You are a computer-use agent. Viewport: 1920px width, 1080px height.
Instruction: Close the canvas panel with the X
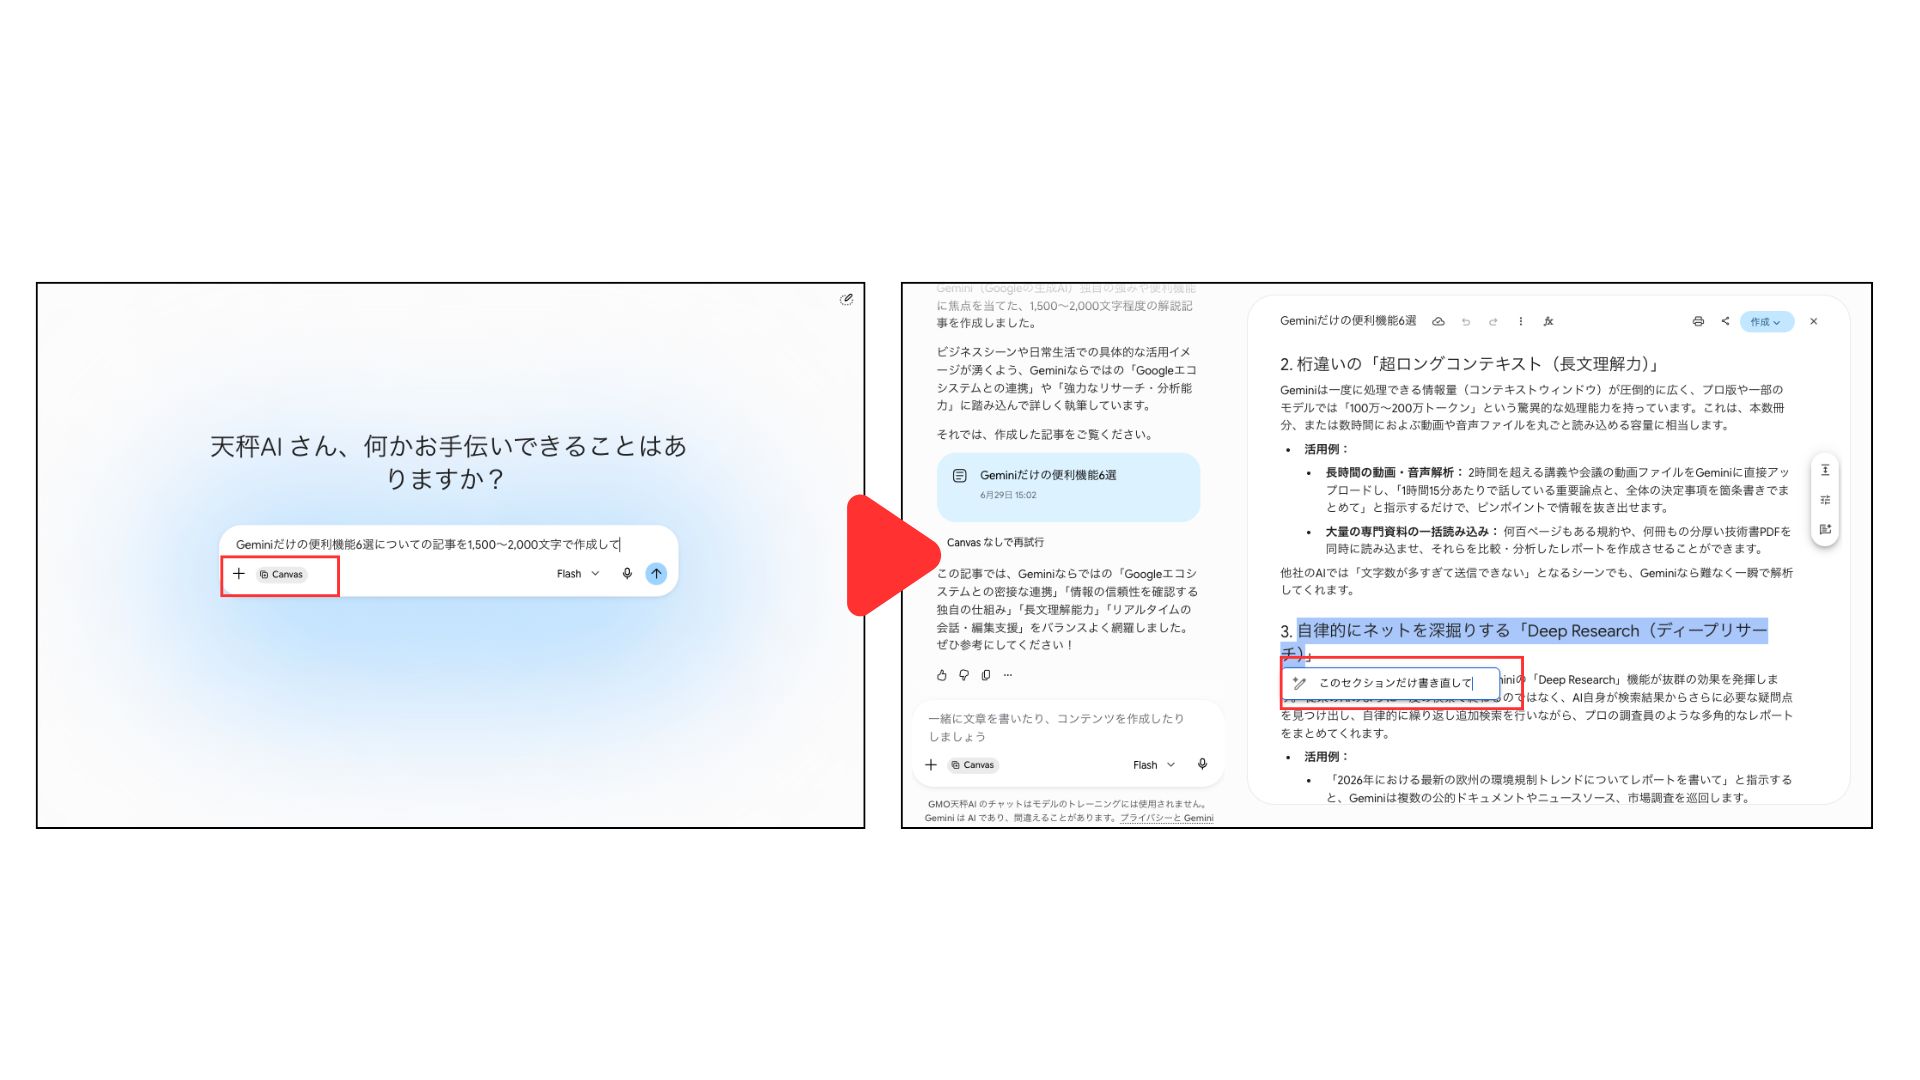1814,322
